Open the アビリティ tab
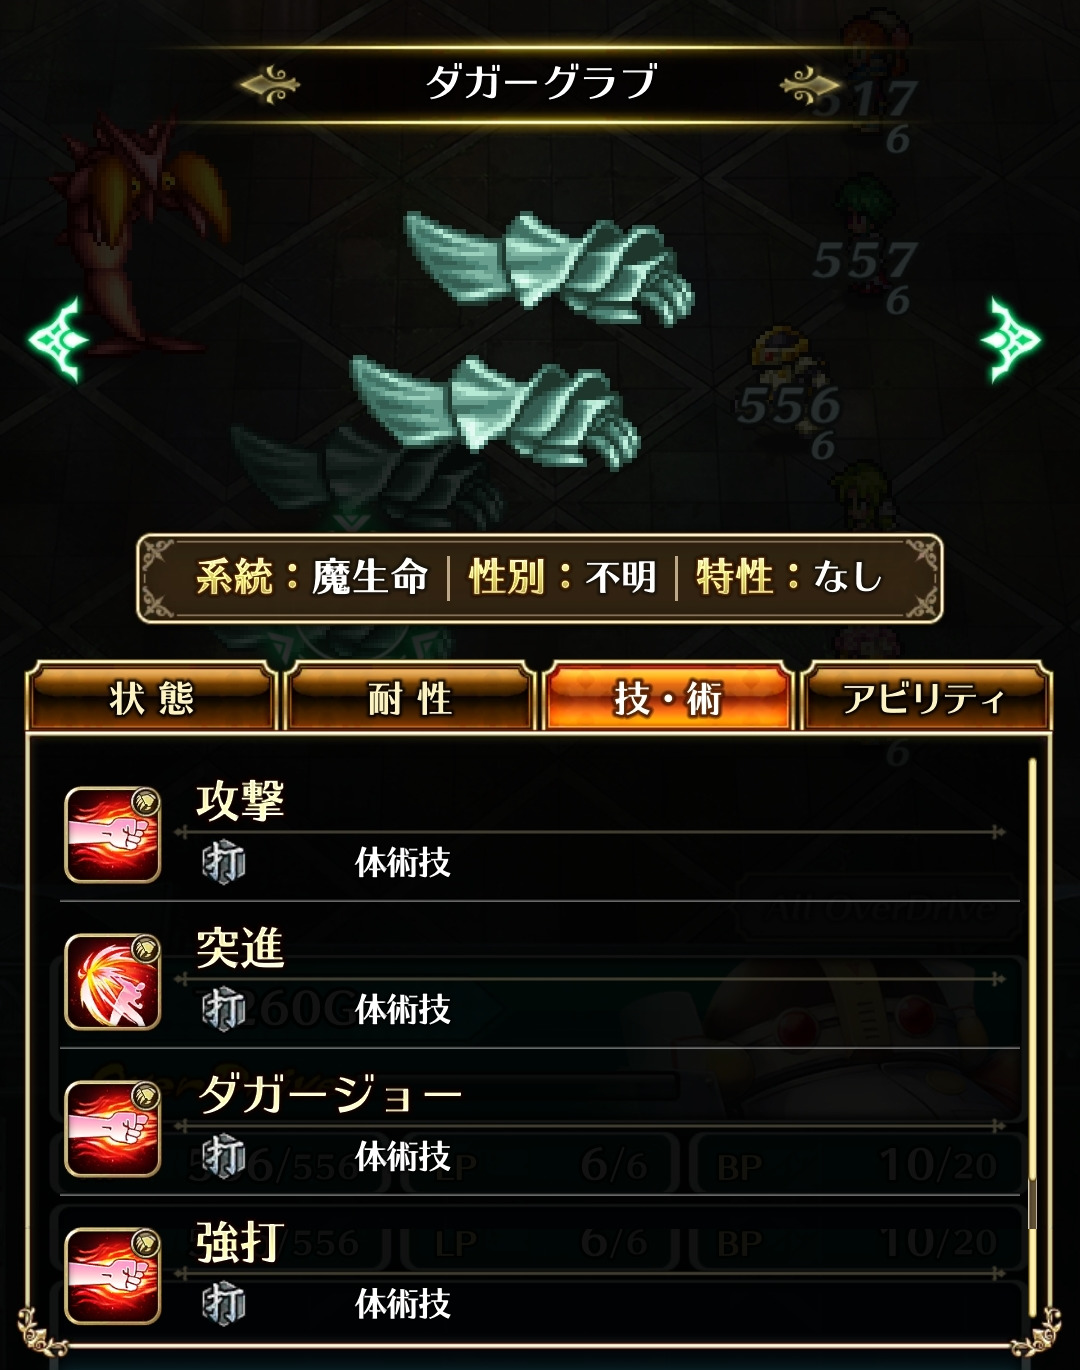This screenshot has width=1080, height=1370. [x=925, y=697]
